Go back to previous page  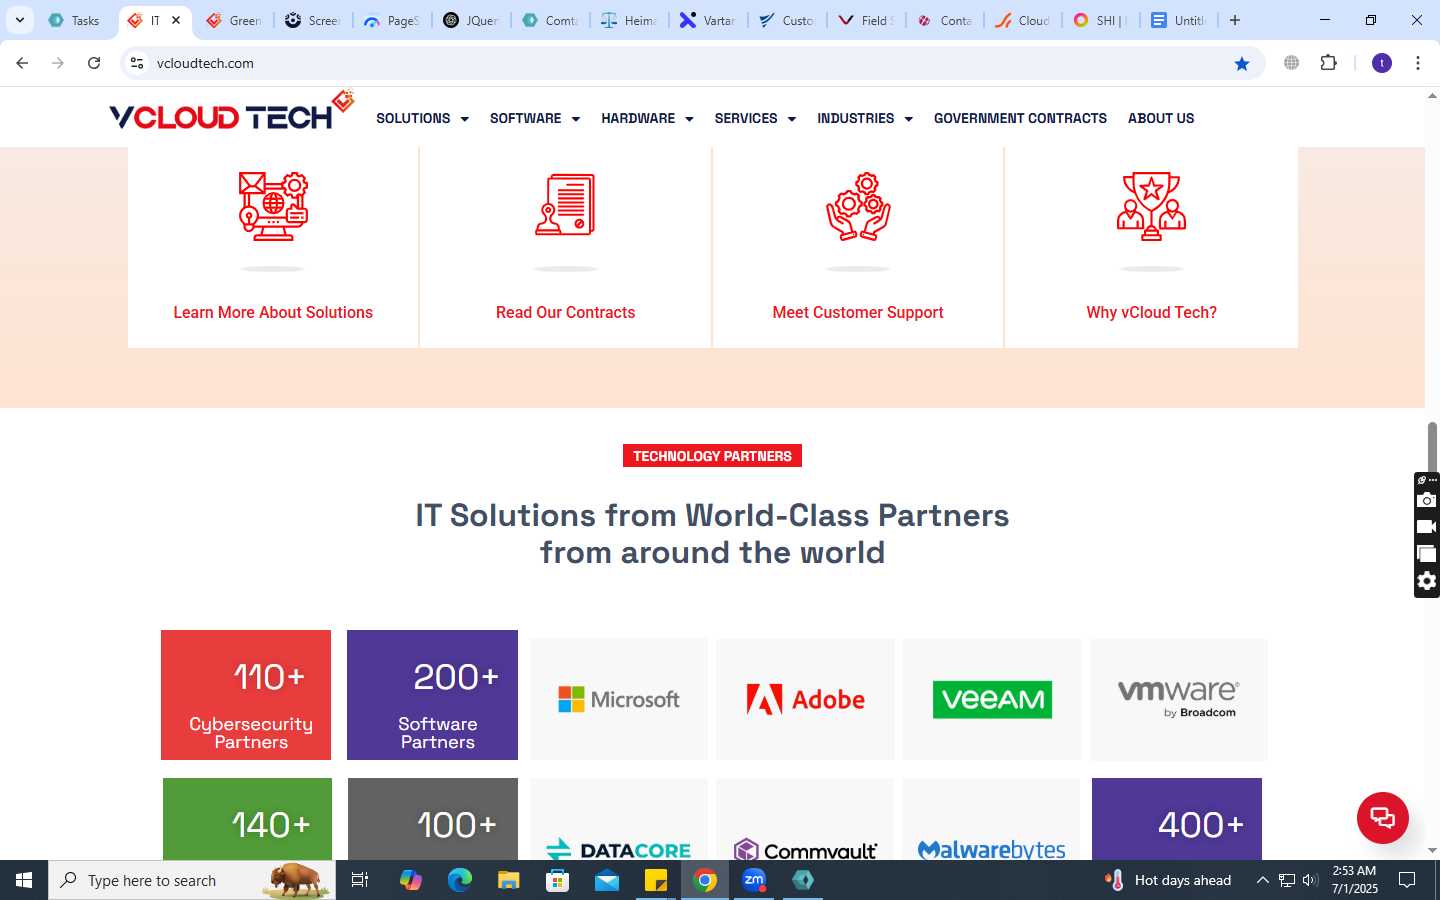click(x=22, y=63)
